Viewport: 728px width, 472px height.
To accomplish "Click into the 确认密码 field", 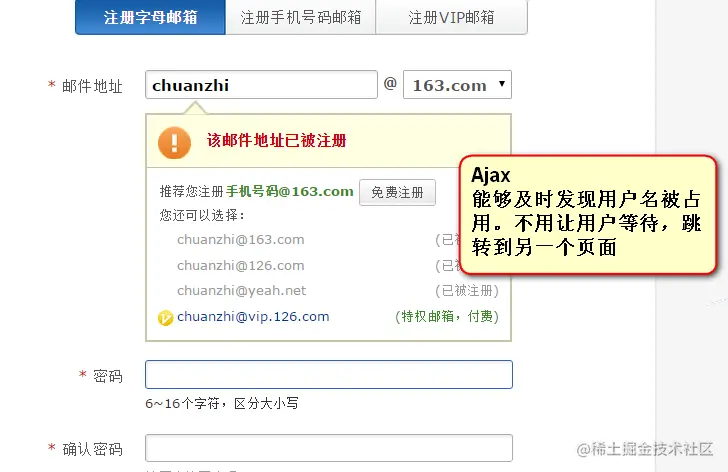I will click(x=329, y=448).
